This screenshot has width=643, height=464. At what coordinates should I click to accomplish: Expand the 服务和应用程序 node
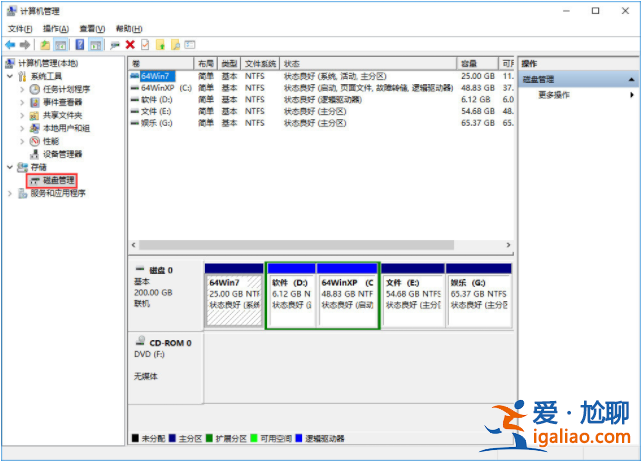click(10, 194)
